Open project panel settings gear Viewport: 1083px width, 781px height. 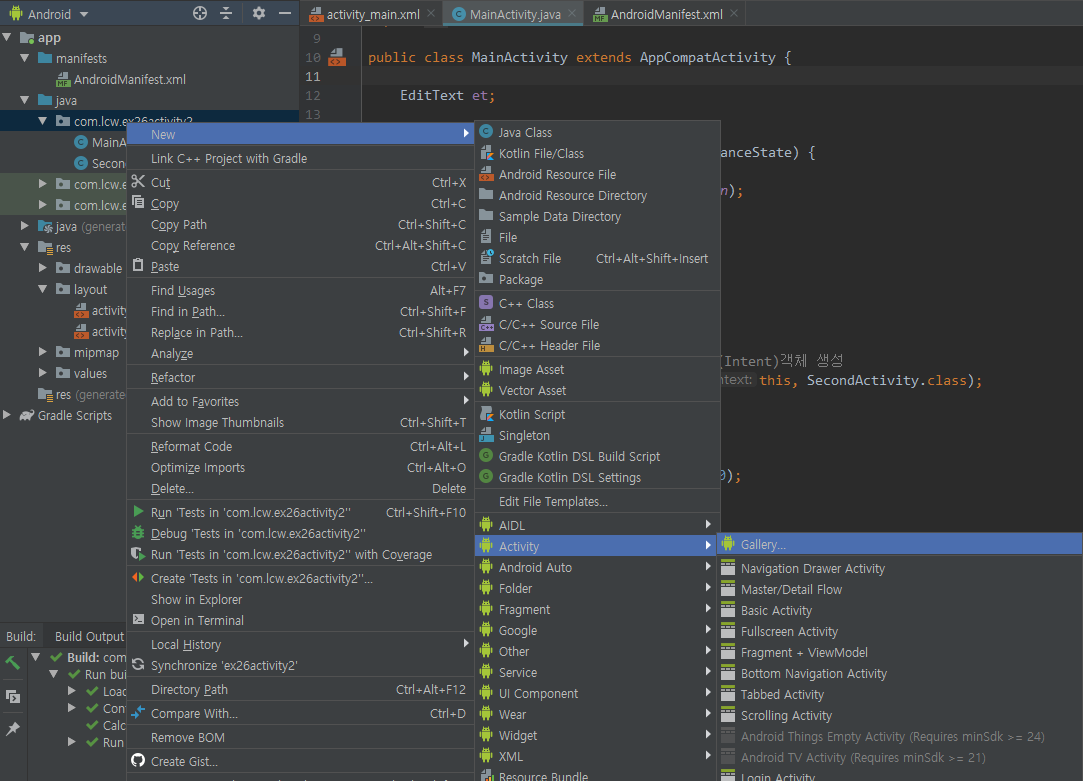tap(258, 13)
